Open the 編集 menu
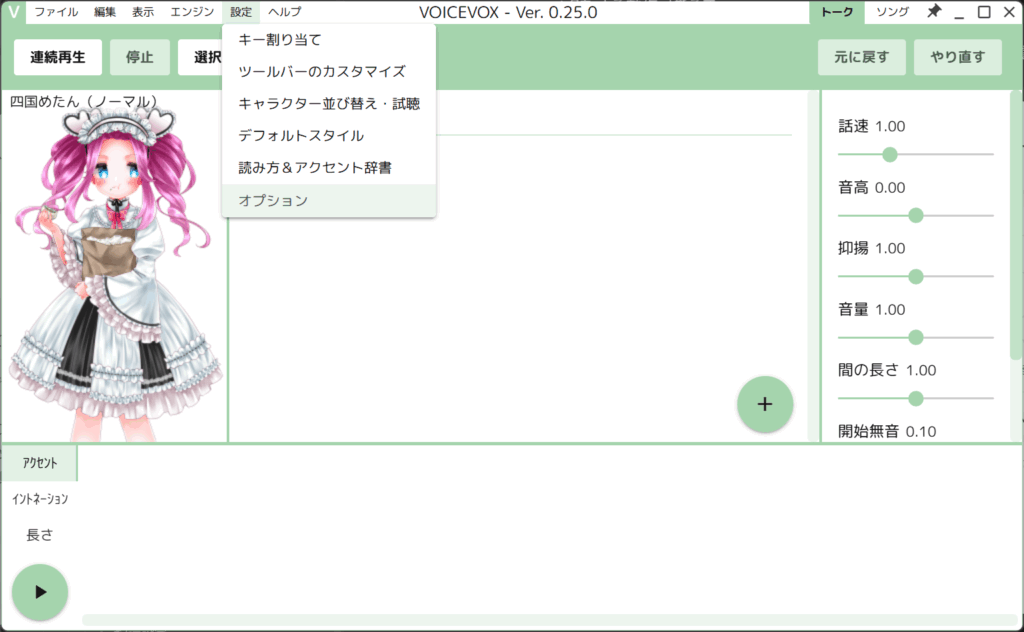This screenshot has width=1024, height=632. pyautogui.click(x=105, y=12)
